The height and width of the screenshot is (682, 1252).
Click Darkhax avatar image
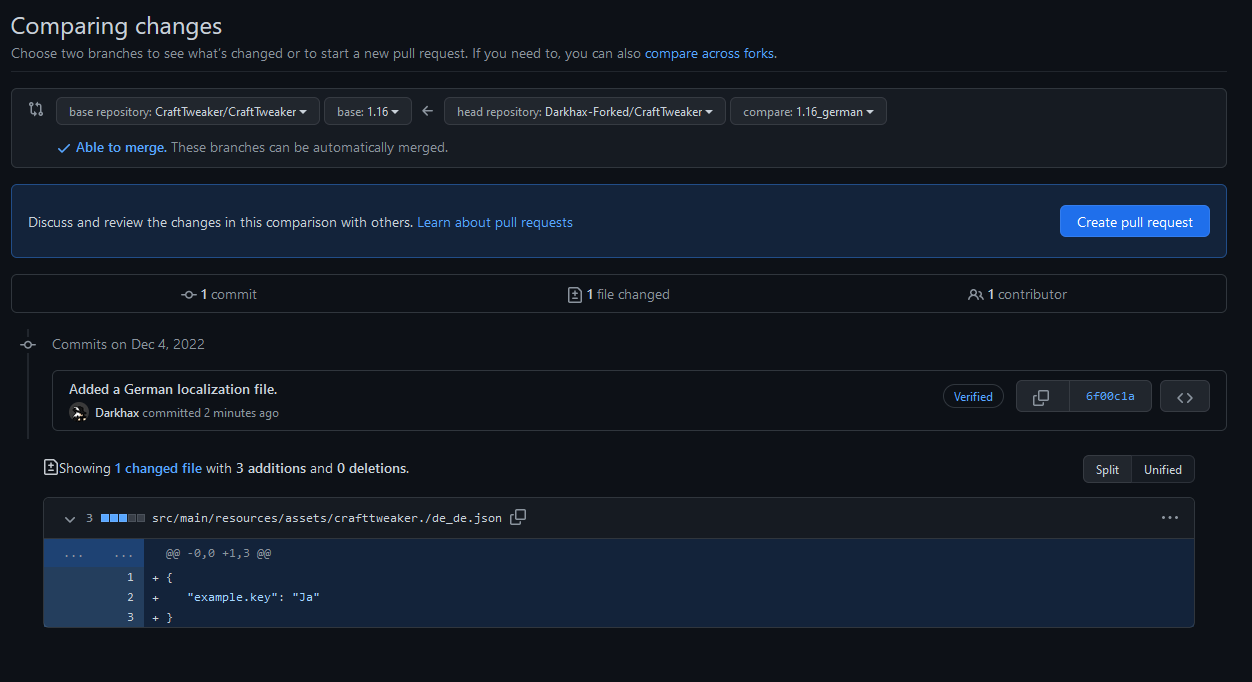(79, 413)
